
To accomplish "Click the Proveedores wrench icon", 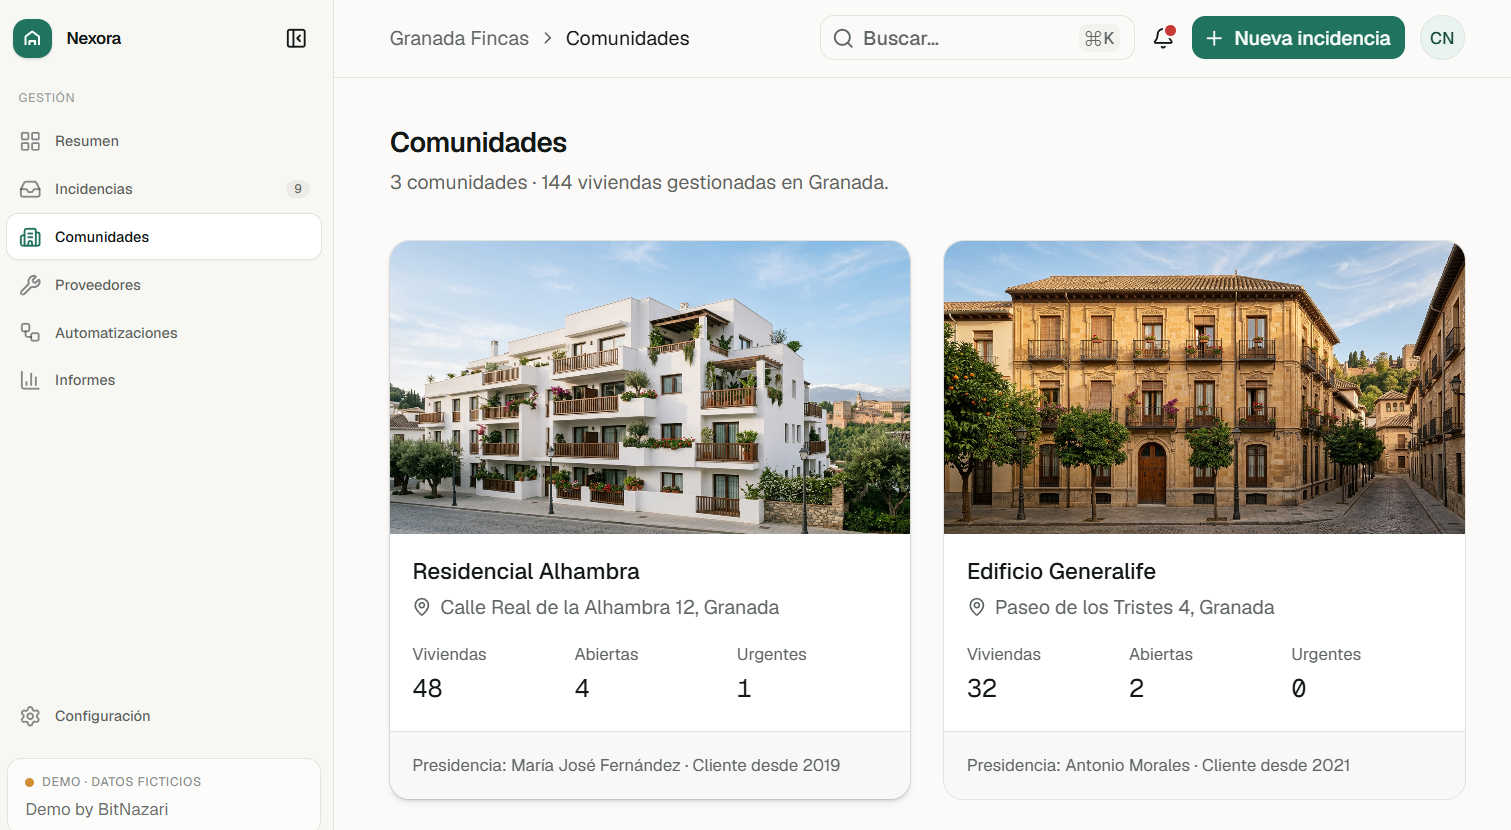I will tap(30, 285).
